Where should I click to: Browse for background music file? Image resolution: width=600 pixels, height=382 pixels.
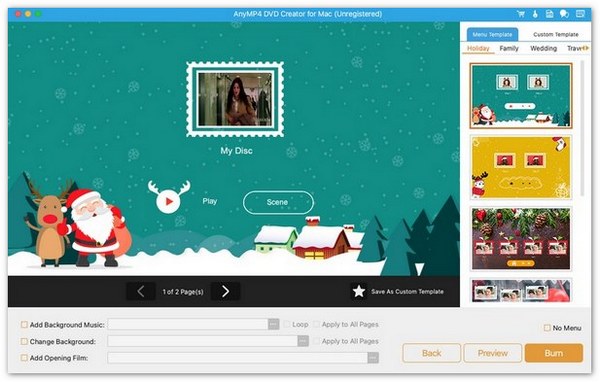[x=273, y=325]
